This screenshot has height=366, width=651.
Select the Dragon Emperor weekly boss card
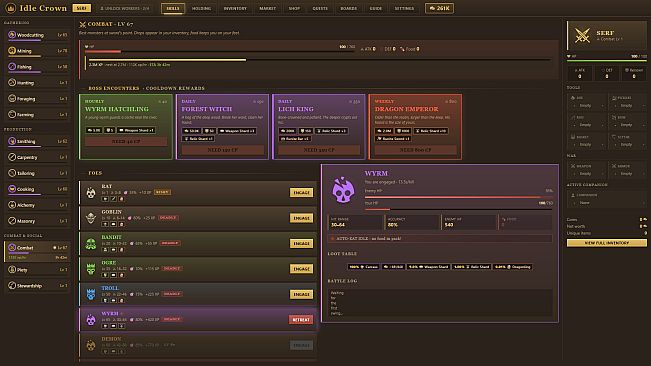(415, 127)
